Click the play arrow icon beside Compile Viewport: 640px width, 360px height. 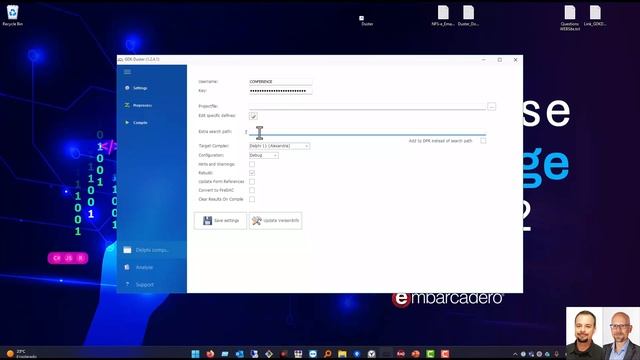pyautogui.click(x=127, y=122)
